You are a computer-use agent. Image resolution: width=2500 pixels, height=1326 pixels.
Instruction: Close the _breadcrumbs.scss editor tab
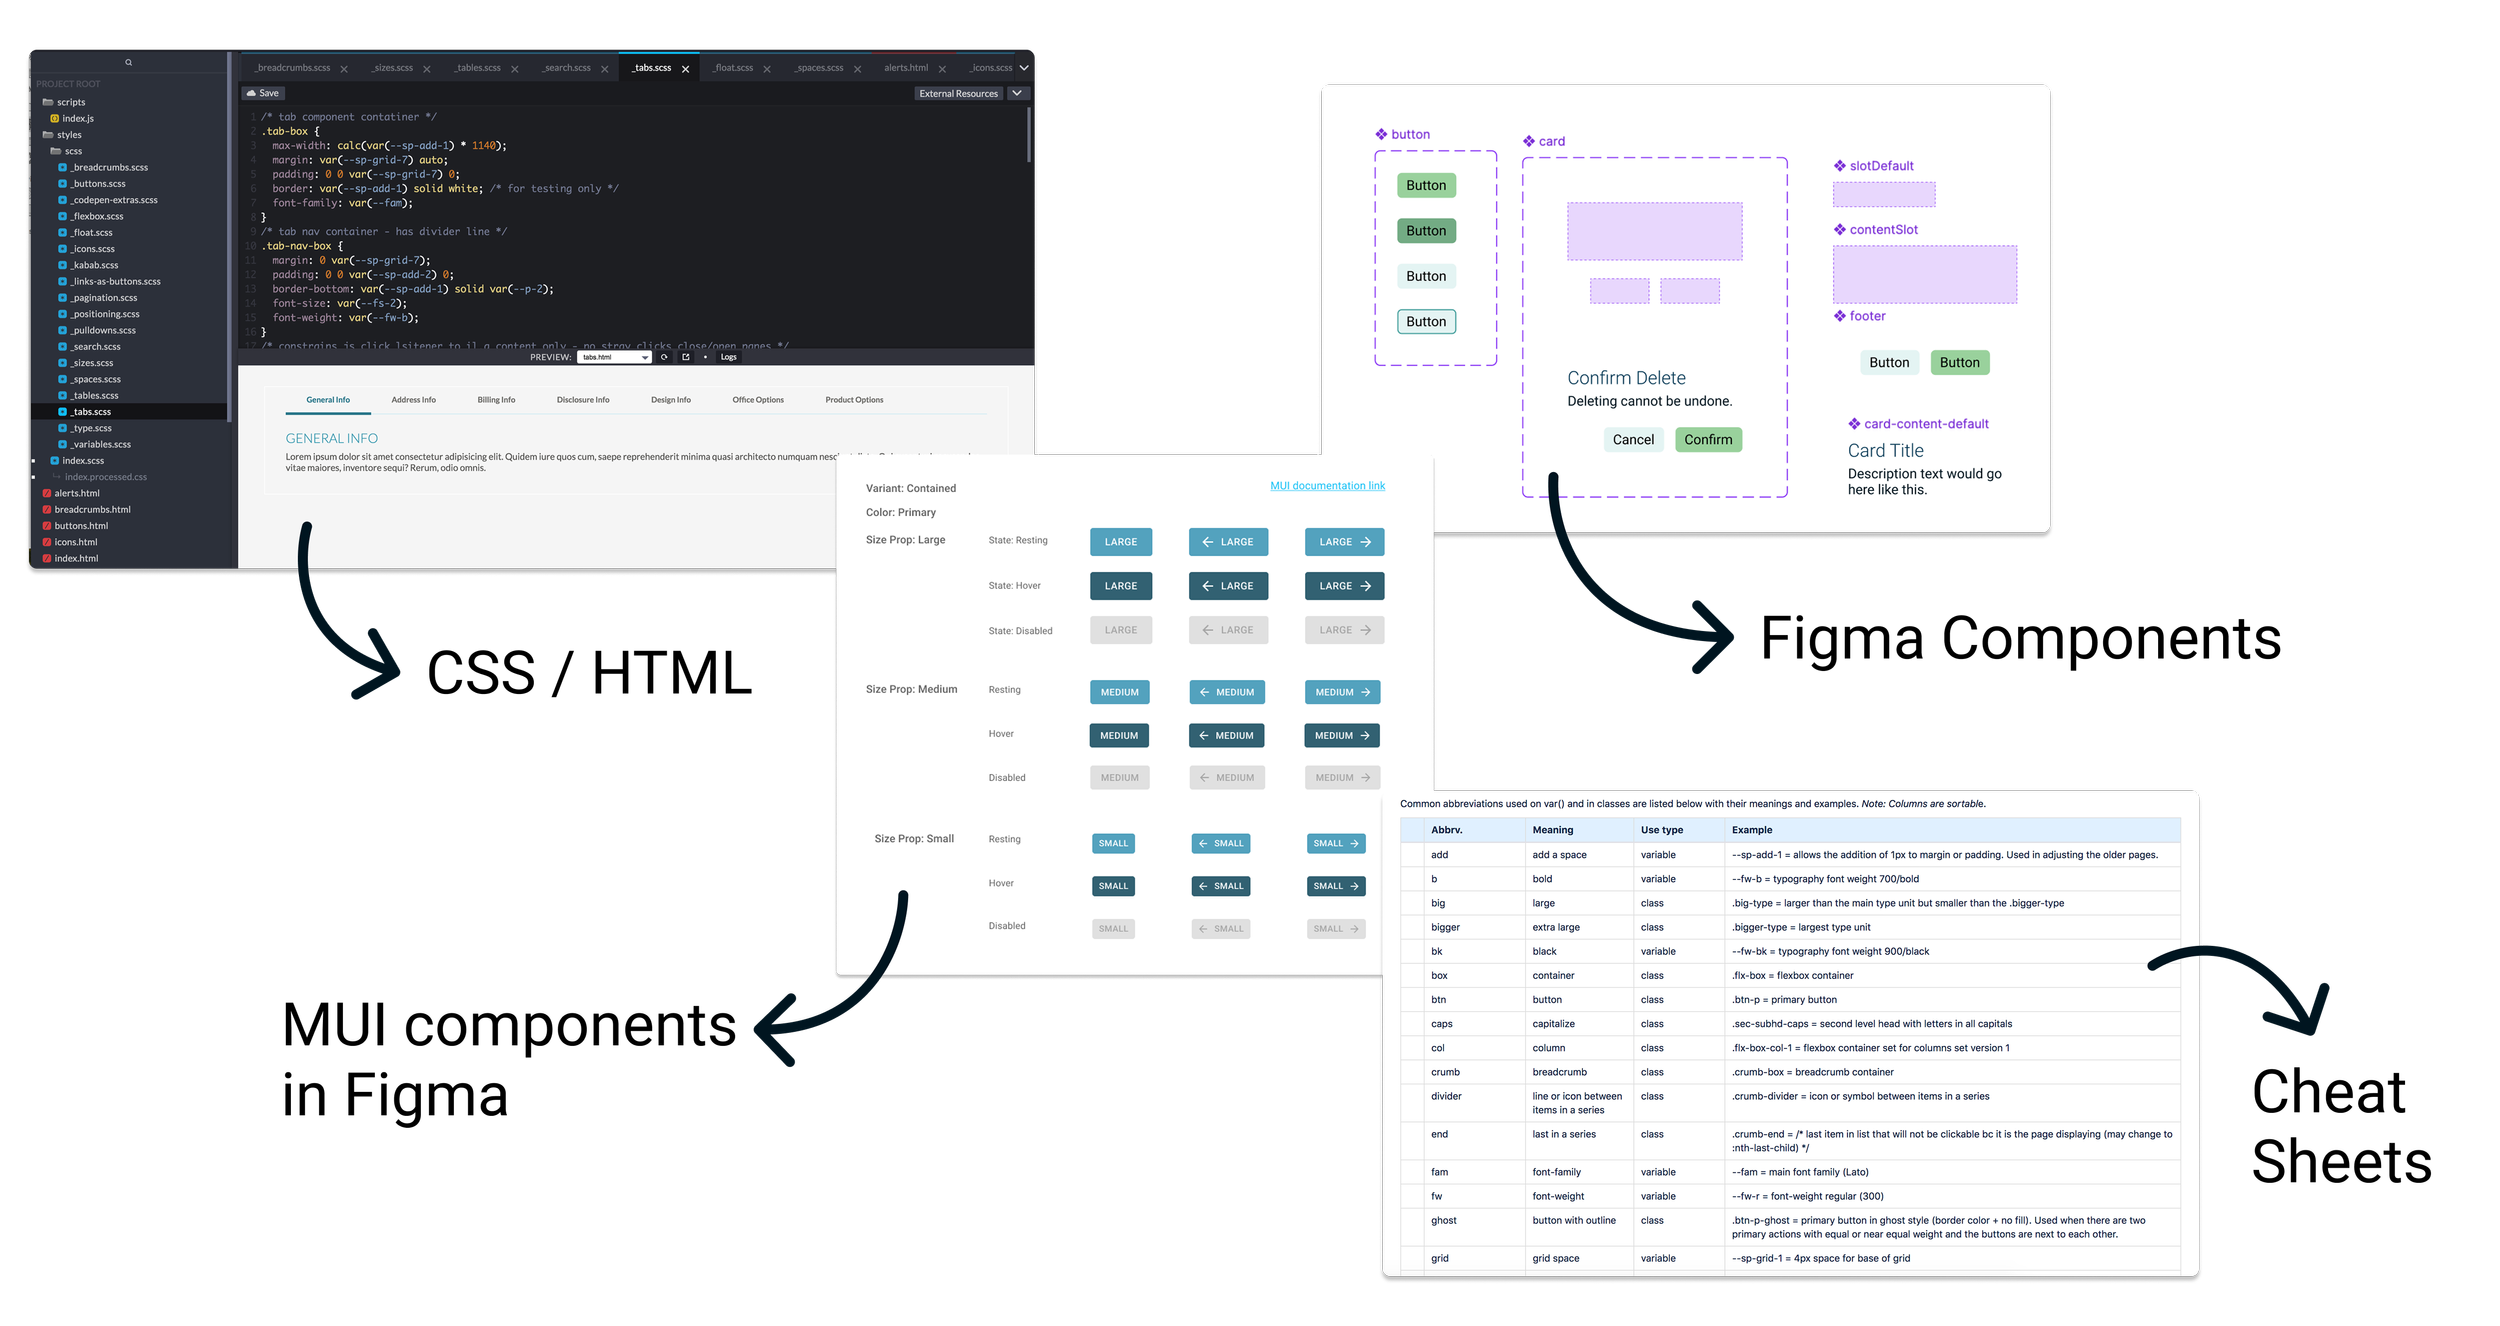344,69
